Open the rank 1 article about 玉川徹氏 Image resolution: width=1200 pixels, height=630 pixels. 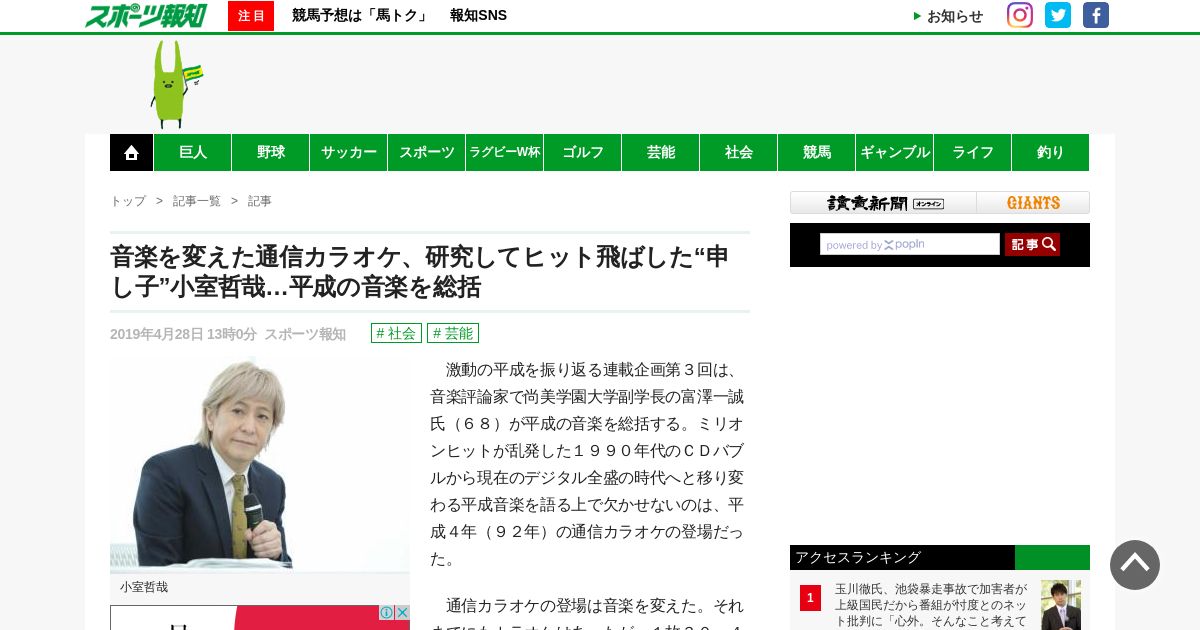931,605
